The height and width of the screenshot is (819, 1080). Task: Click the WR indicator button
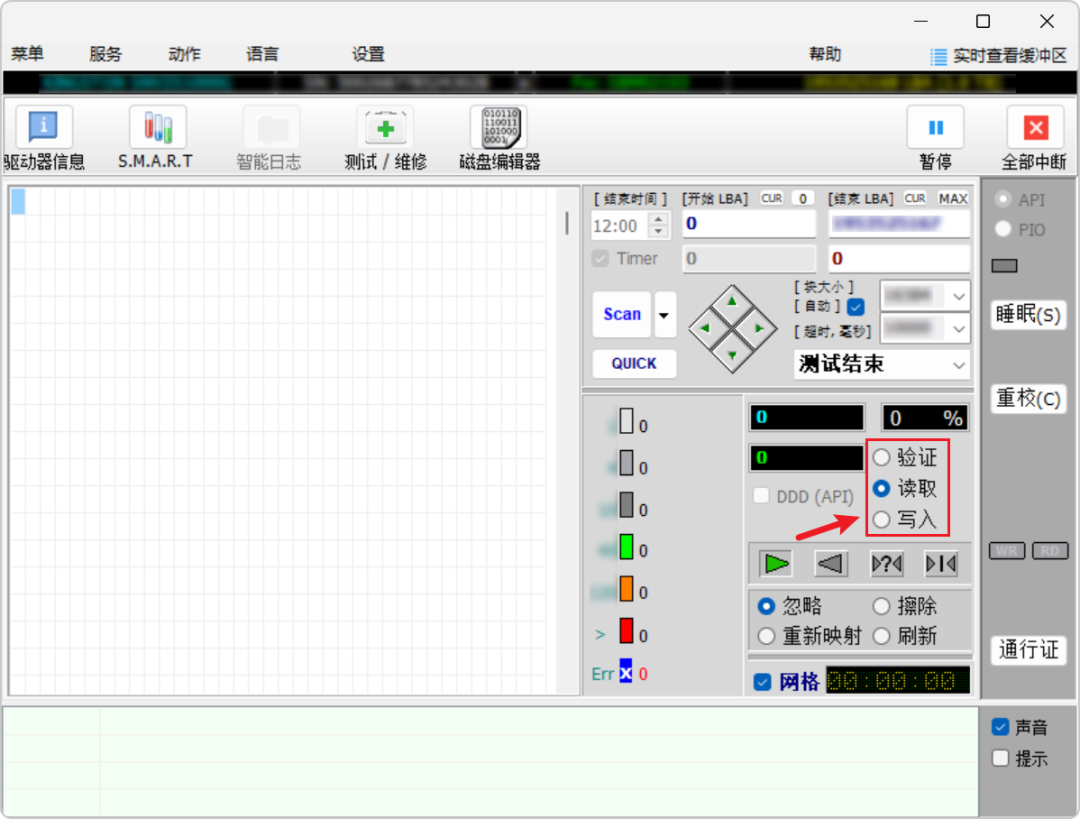click(x=1007, y=550)
